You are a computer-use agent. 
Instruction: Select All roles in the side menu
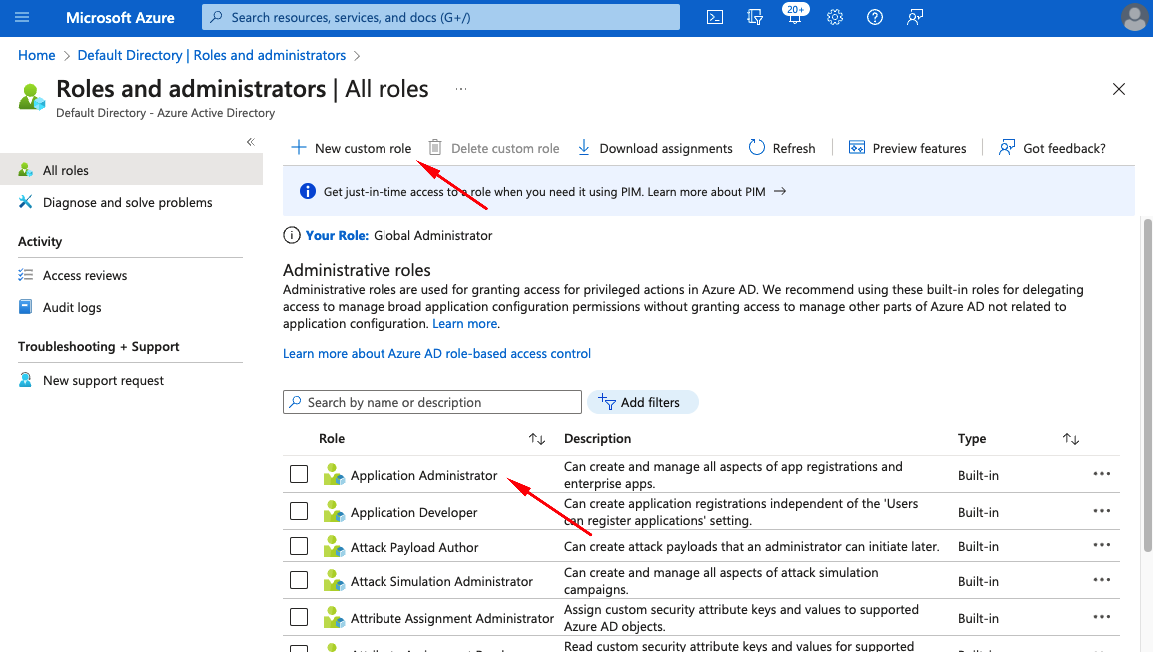(x=132, y=170)
